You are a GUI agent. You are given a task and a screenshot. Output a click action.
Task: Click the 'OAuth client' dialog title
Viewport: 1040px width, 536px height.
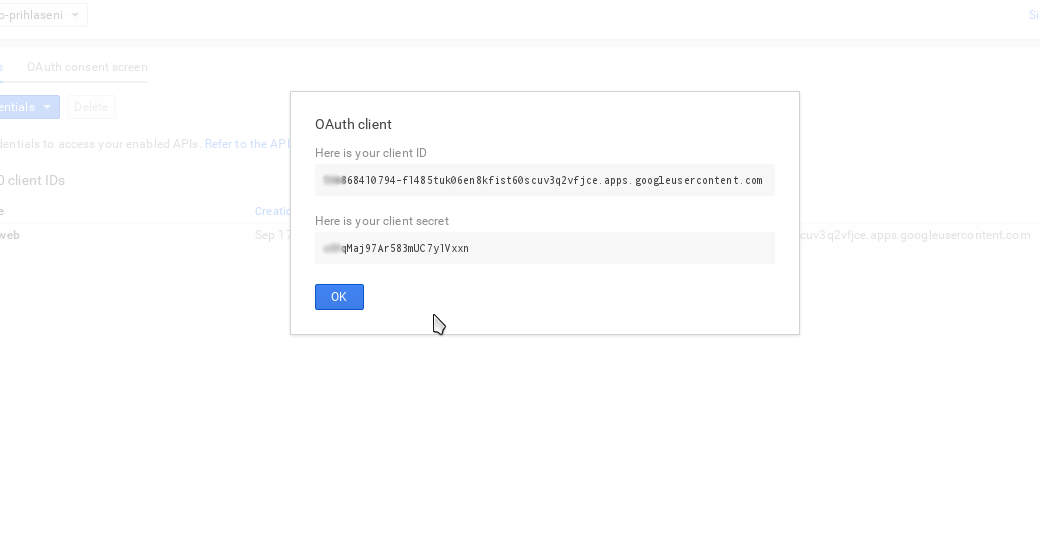click(x=354, y=125)
